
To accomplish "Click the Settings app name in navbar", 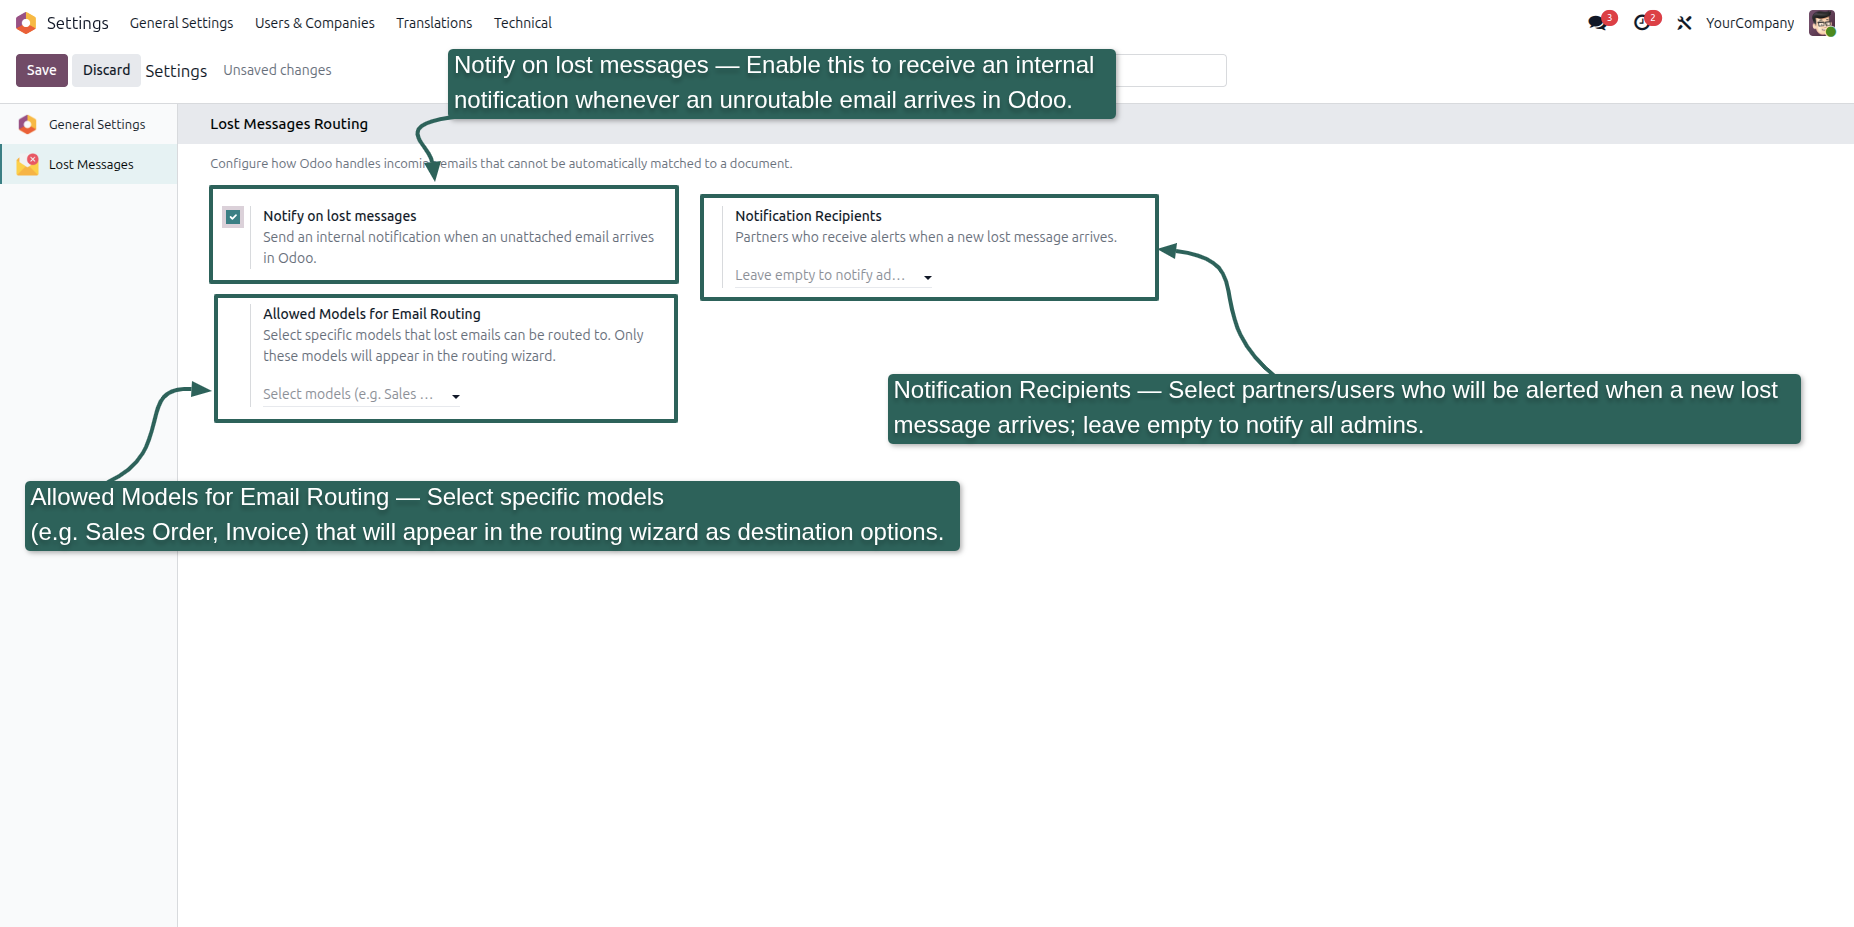I will (77, 23).
